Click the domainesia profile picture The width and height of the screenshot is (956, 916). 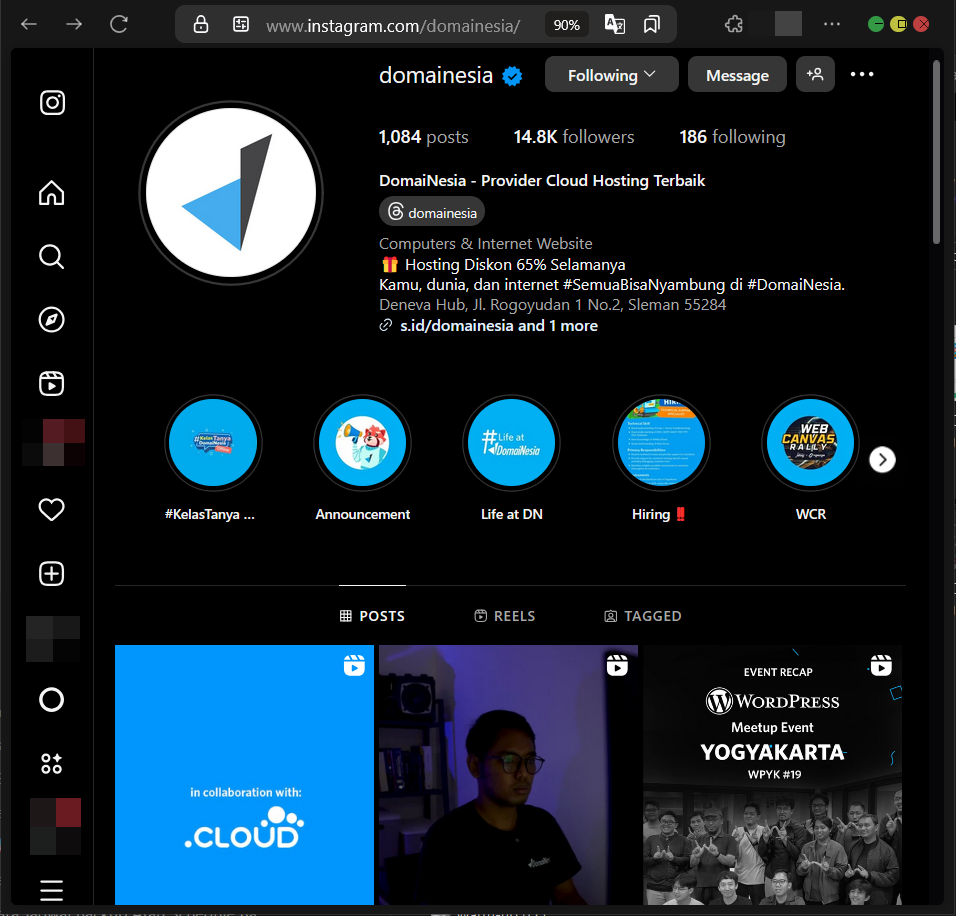pos(231,193)
